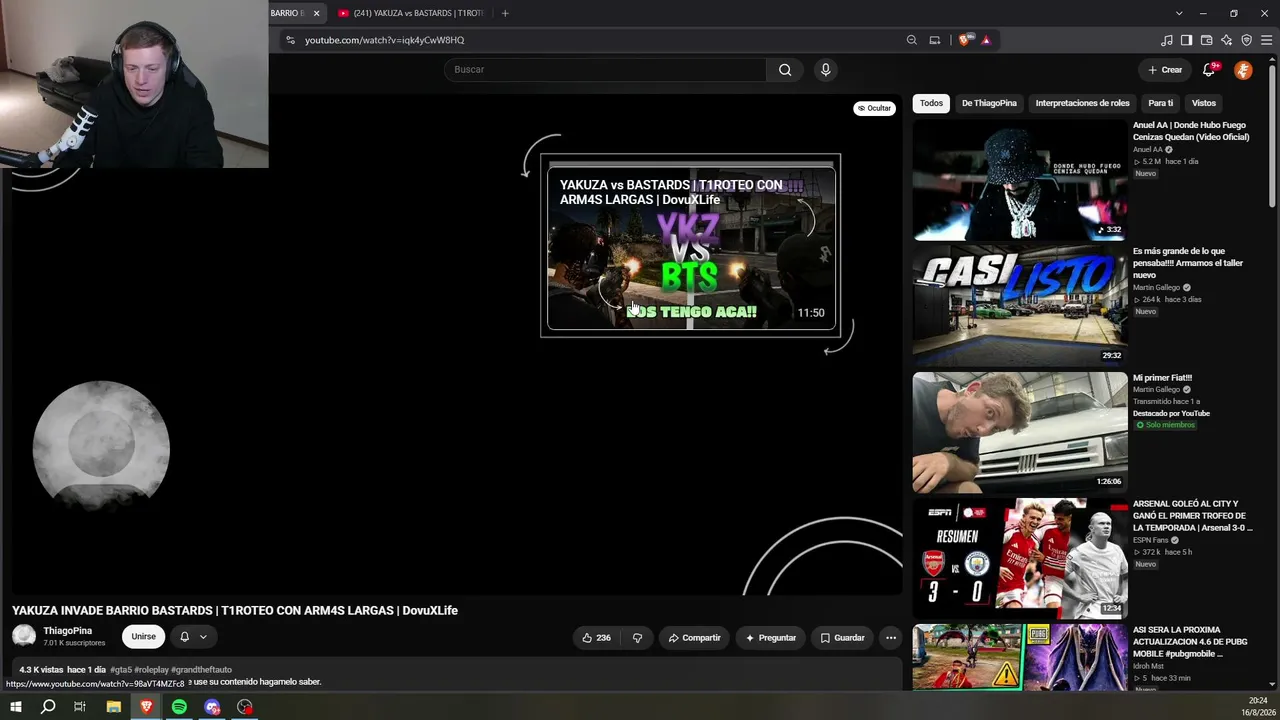The image size is (1280, 720).
Task: Open Brave Leo AI sparkle icon
Action: [1227, 40]
